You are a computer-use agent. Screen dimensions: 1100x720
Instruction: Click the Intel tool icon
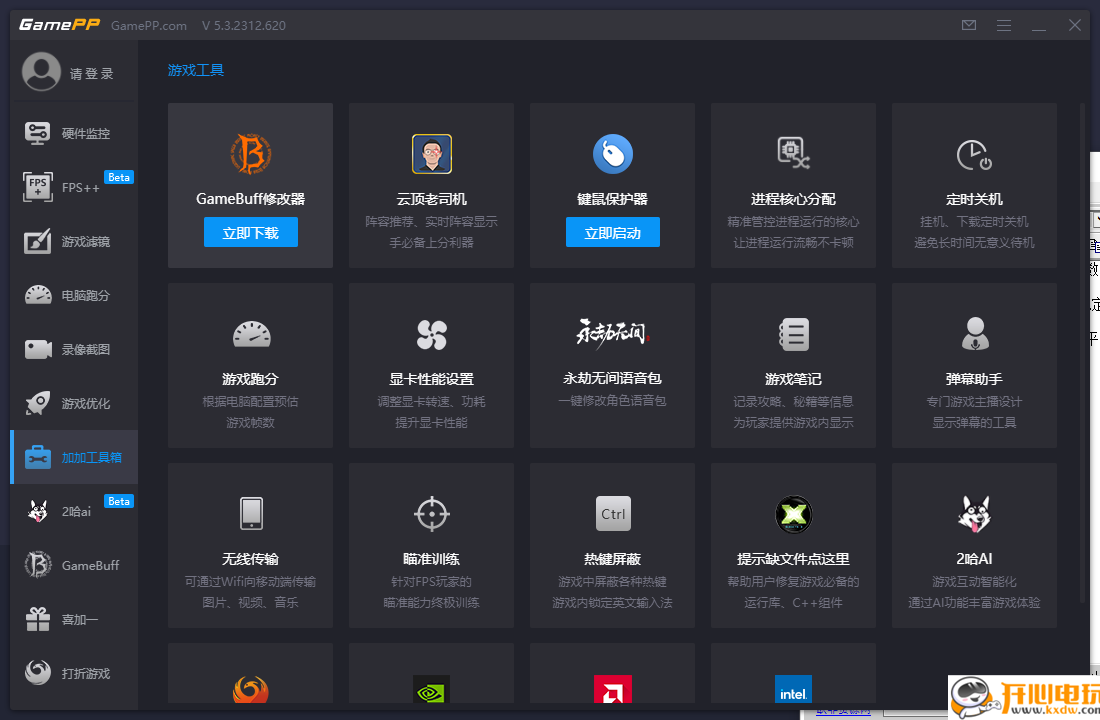tap(793, 690)
